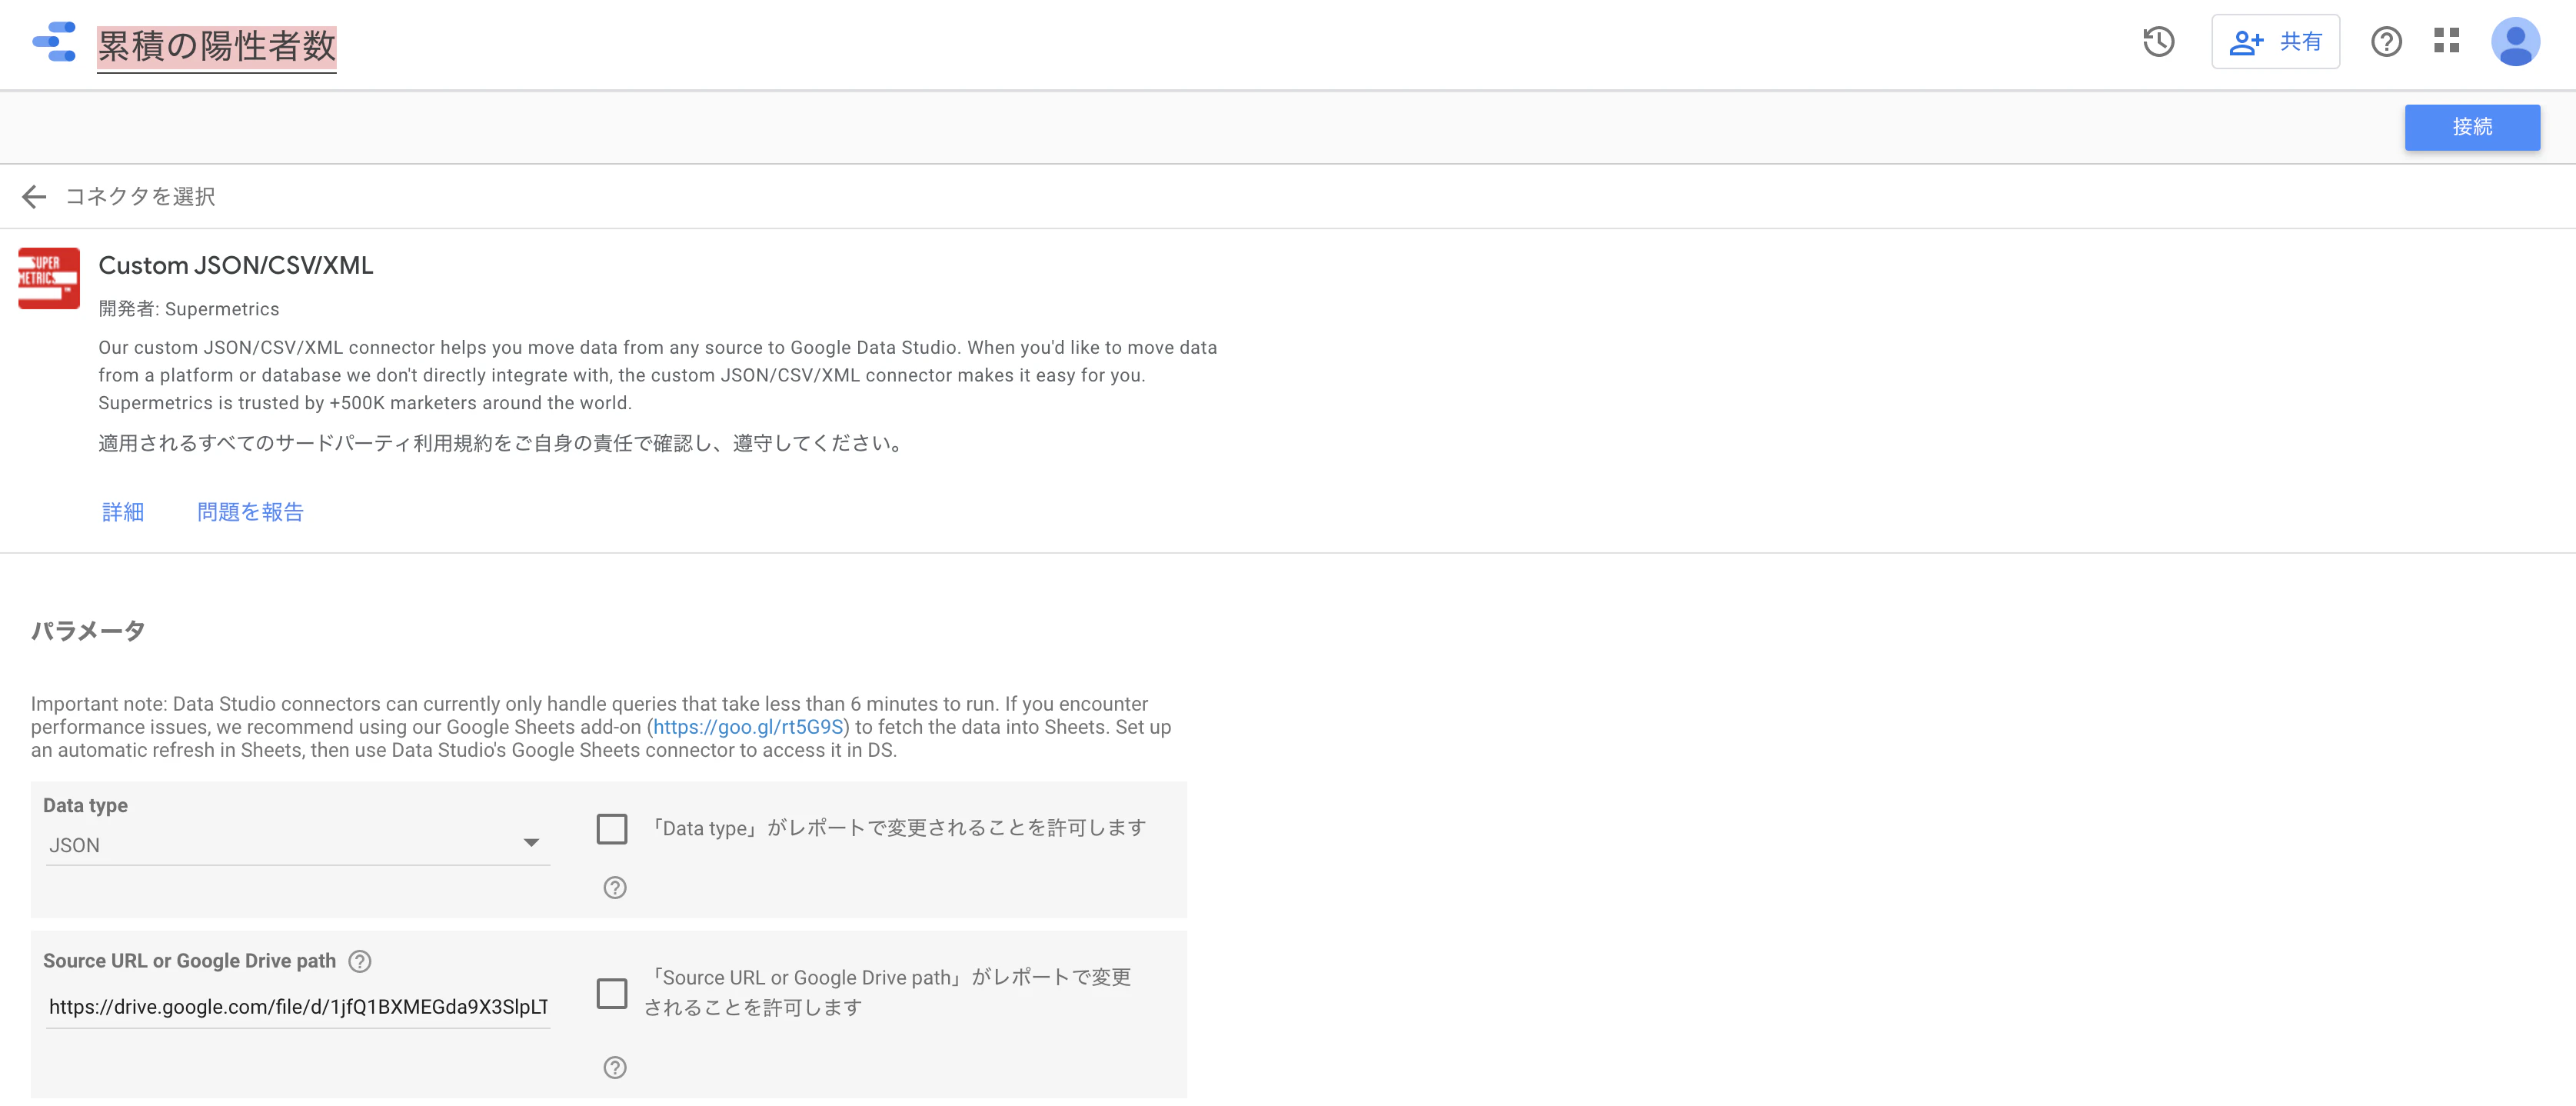This screenshot has width=2576, height=1106.
Task: Open the Google apps grid icon
Action: tap(2446, 41)
